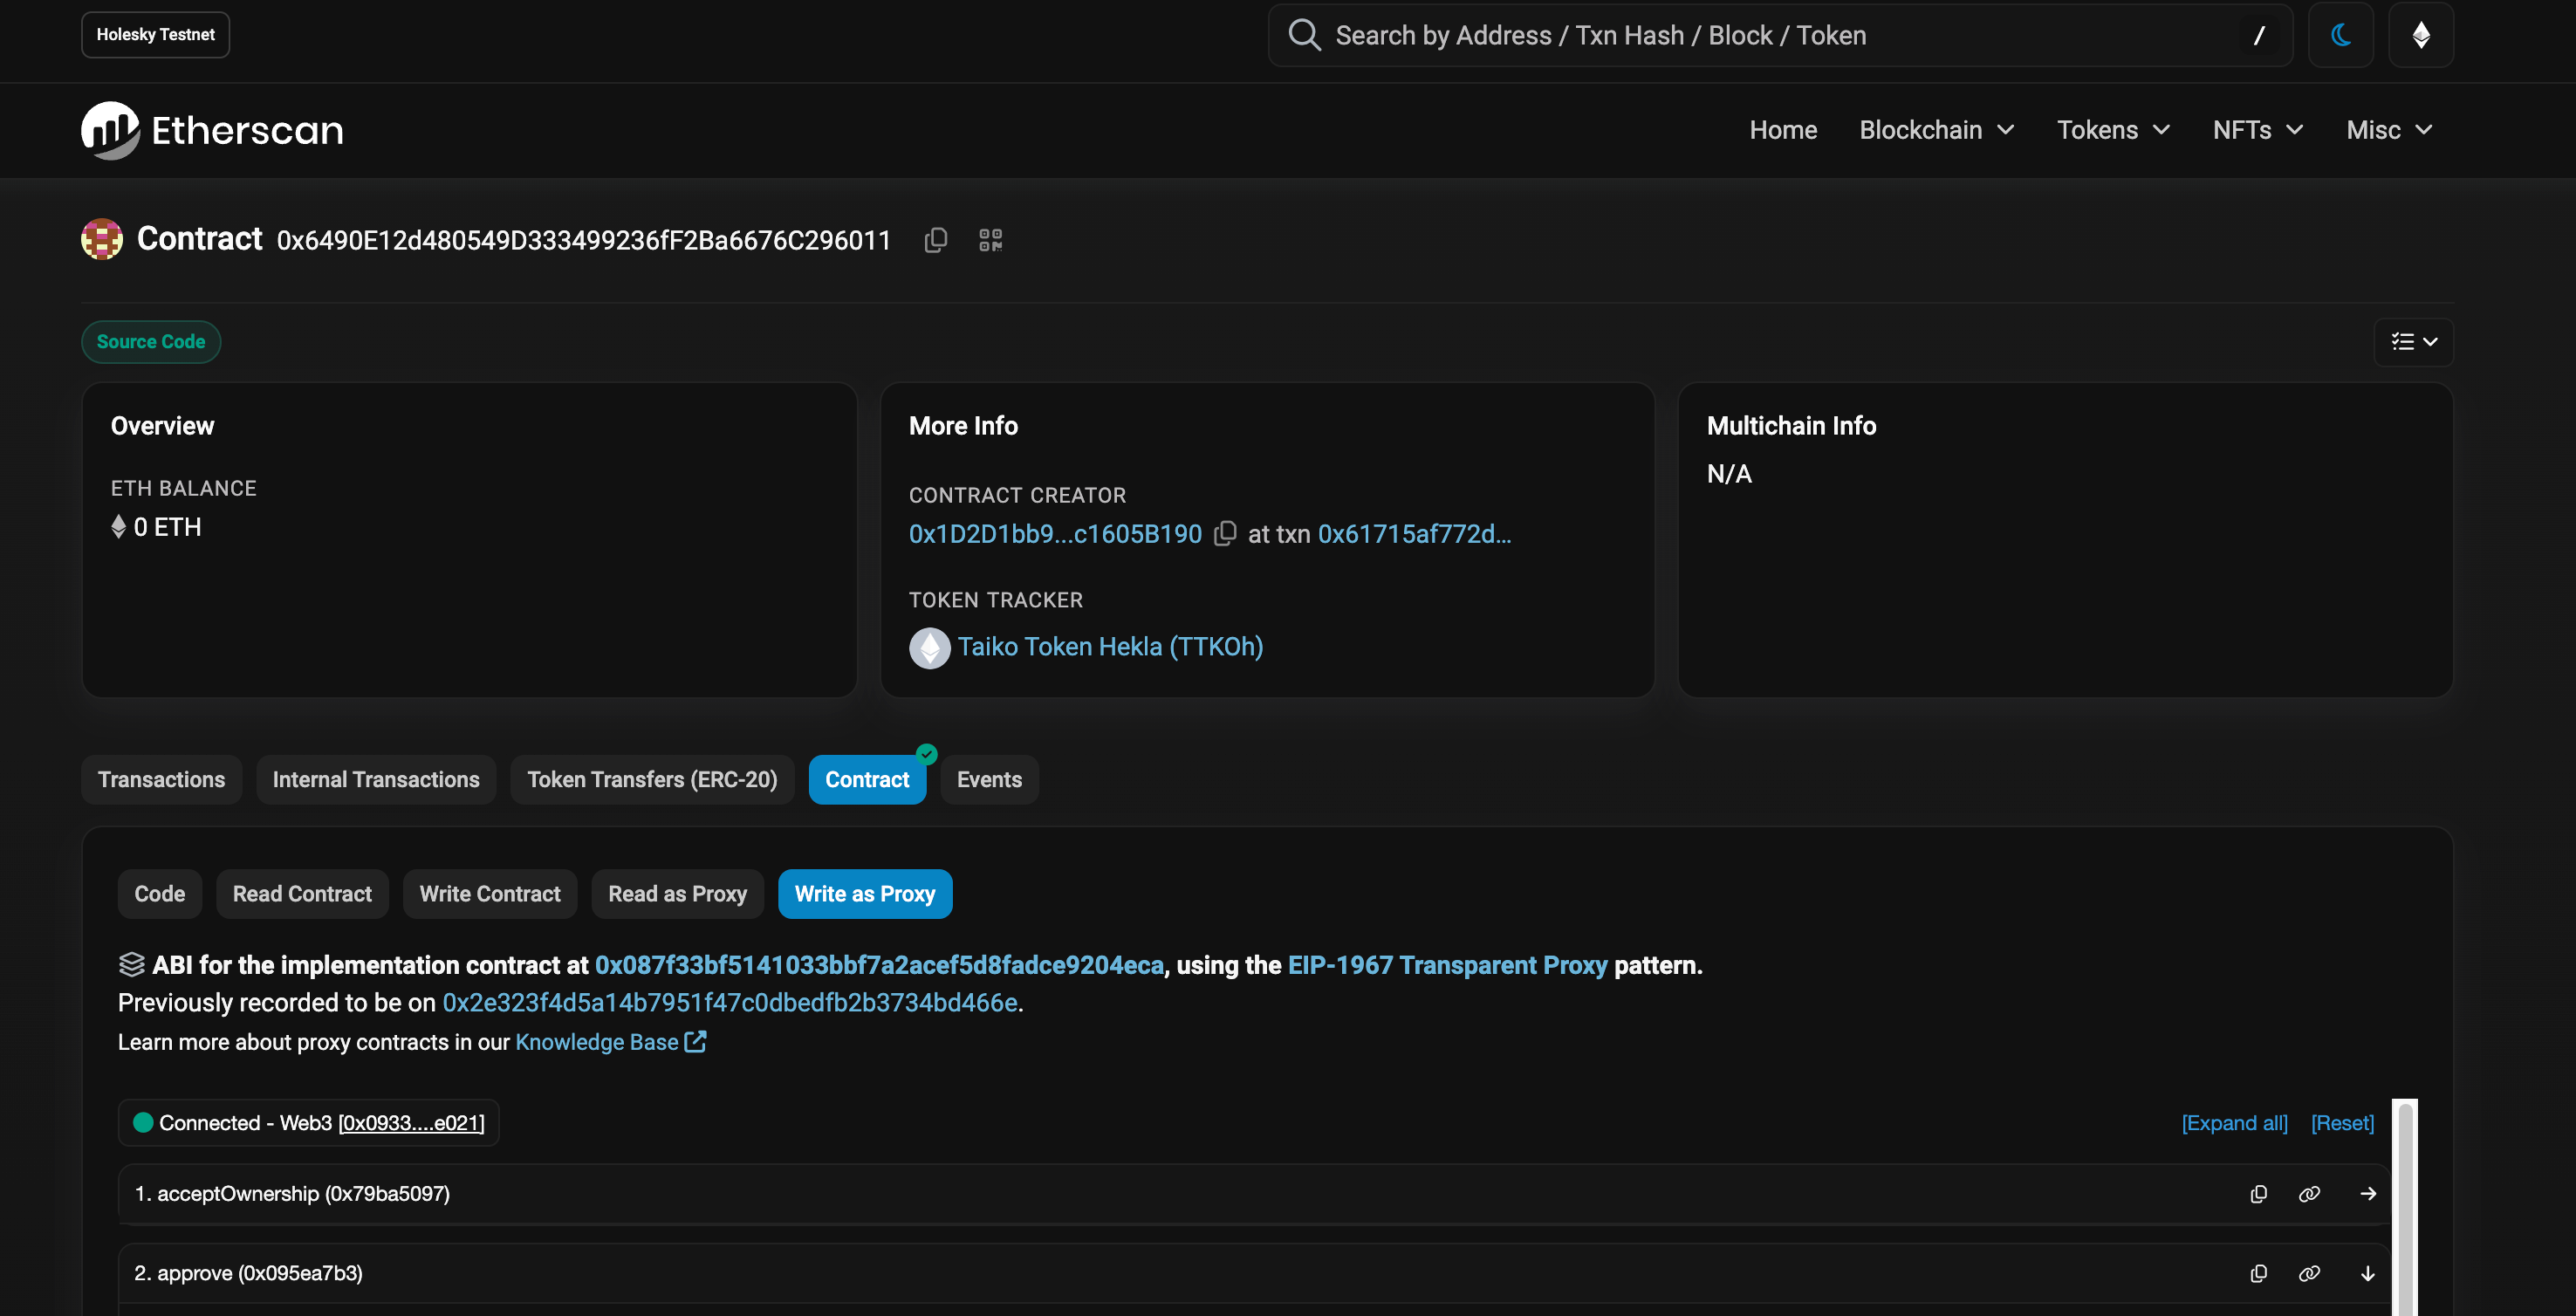Screen dimensions: 2576x1316
Task: Open contract creator 0x1D2D1bb9...c1605B190 link
Action: click(1055, 534)
